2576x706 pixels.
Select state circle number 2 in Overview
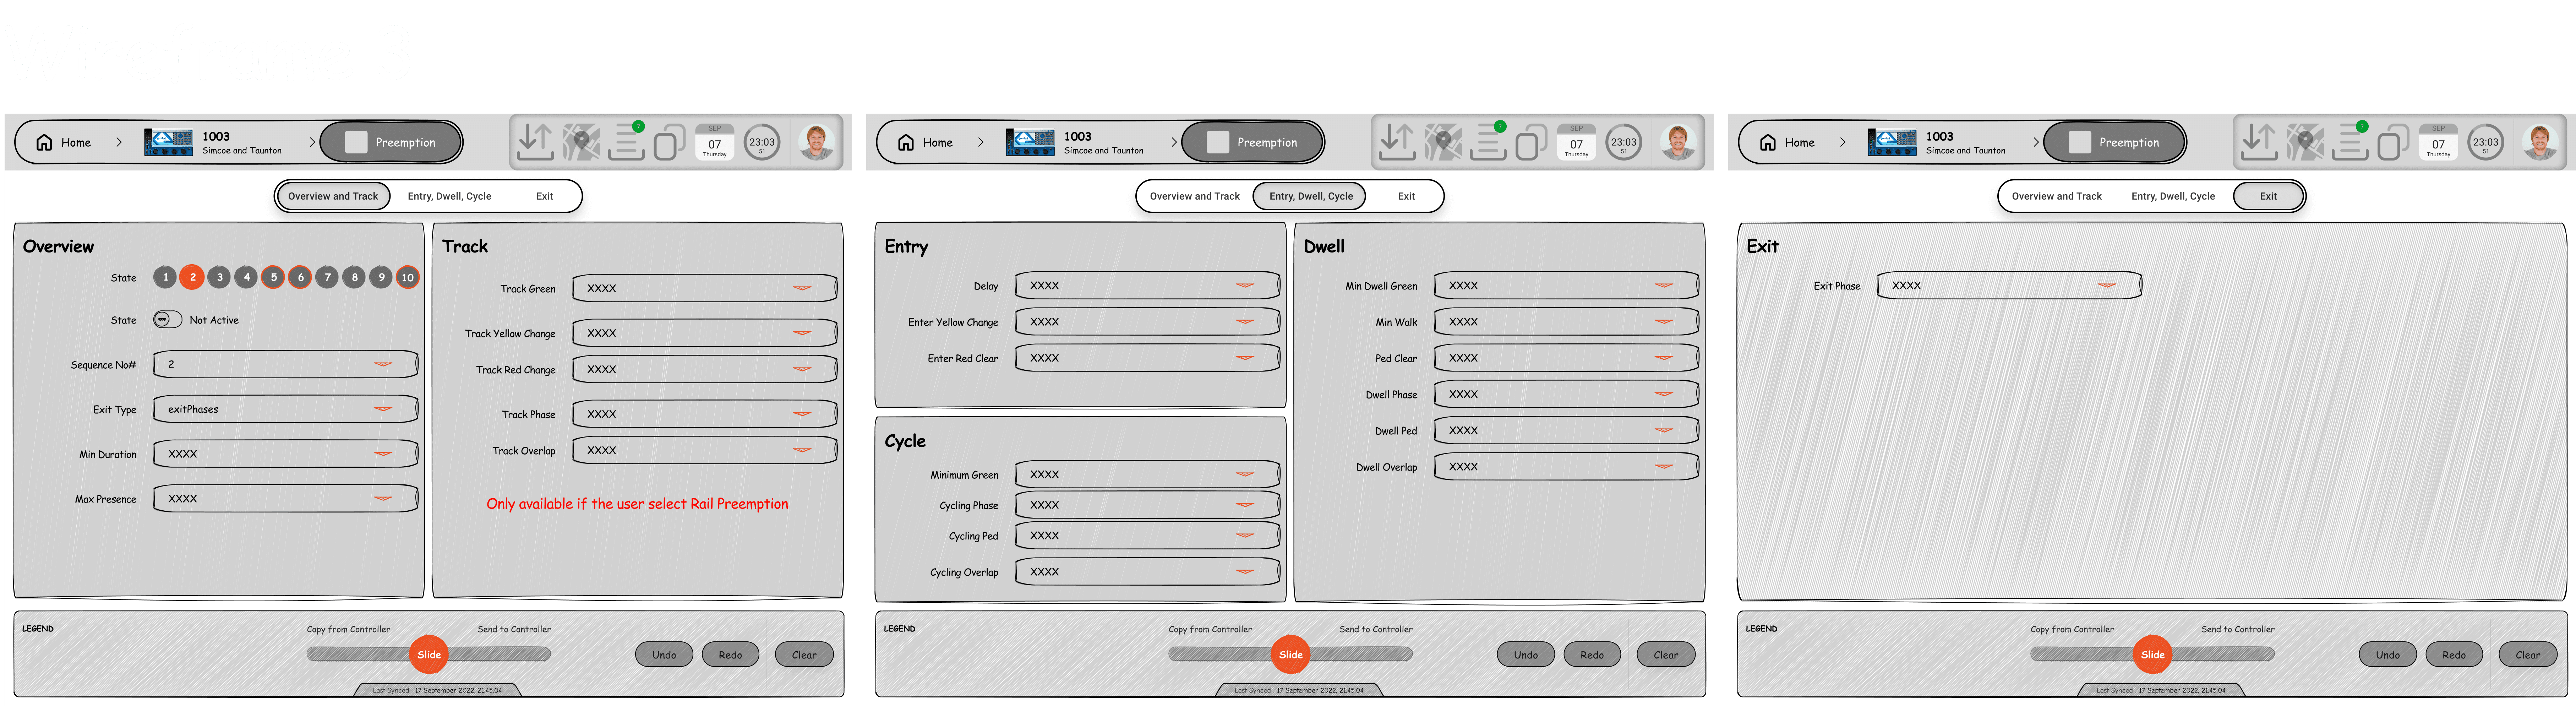pyautogui.click(x=192, y=277)
